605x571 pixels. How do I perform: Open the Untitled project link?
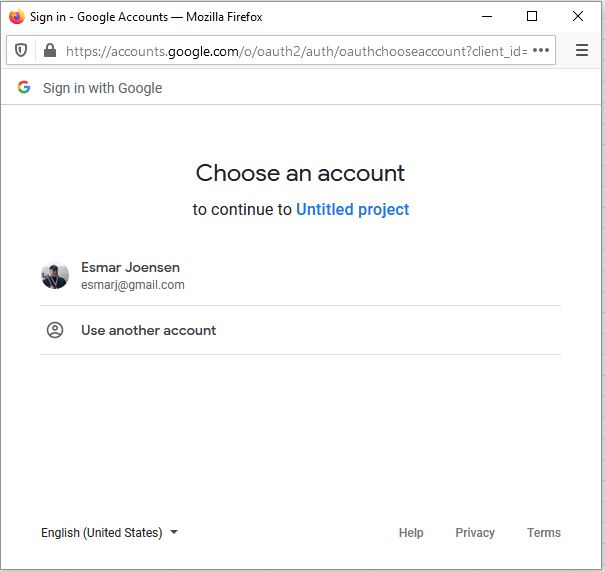pos(352,209)
